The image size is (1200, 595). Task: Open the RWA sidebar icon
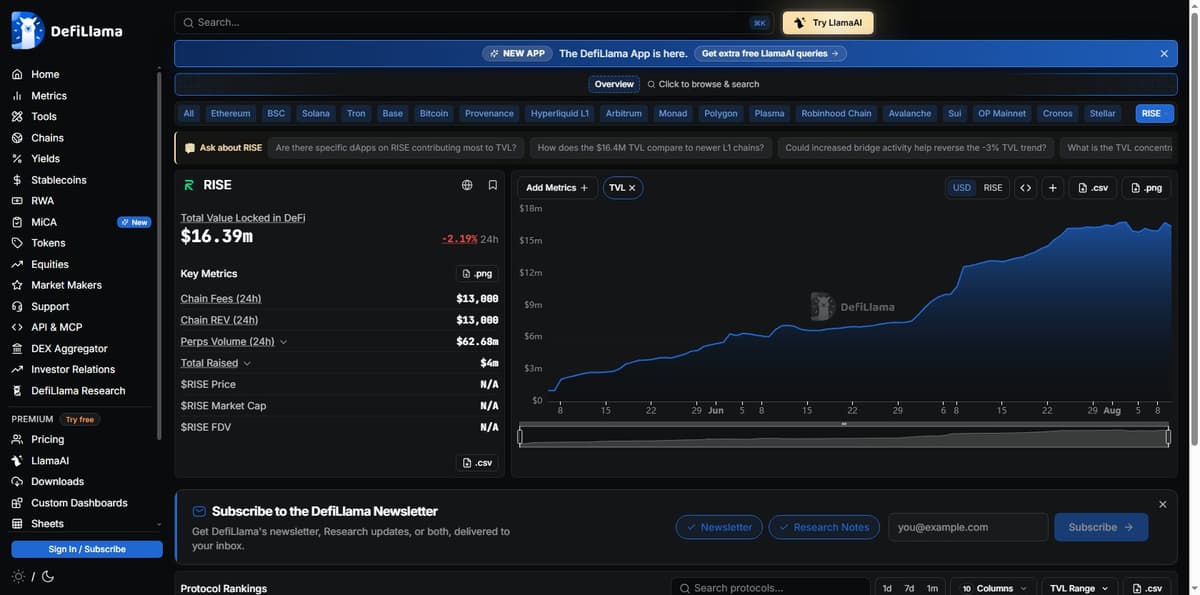pyautogui.click(x=17, y=201)
